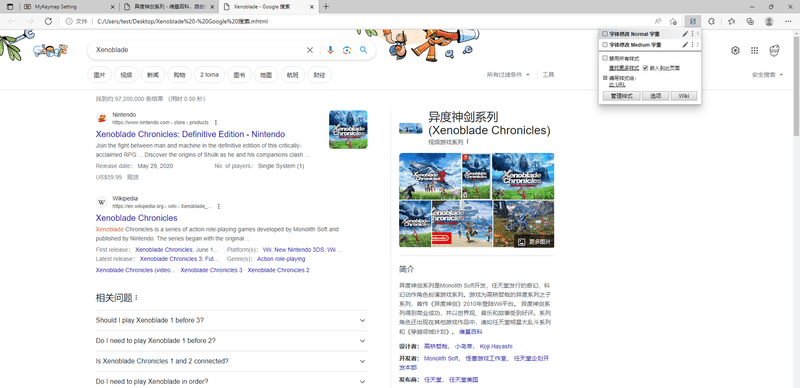
Task: Click the read aloud icon in address bar
Action: pos(658,21)
